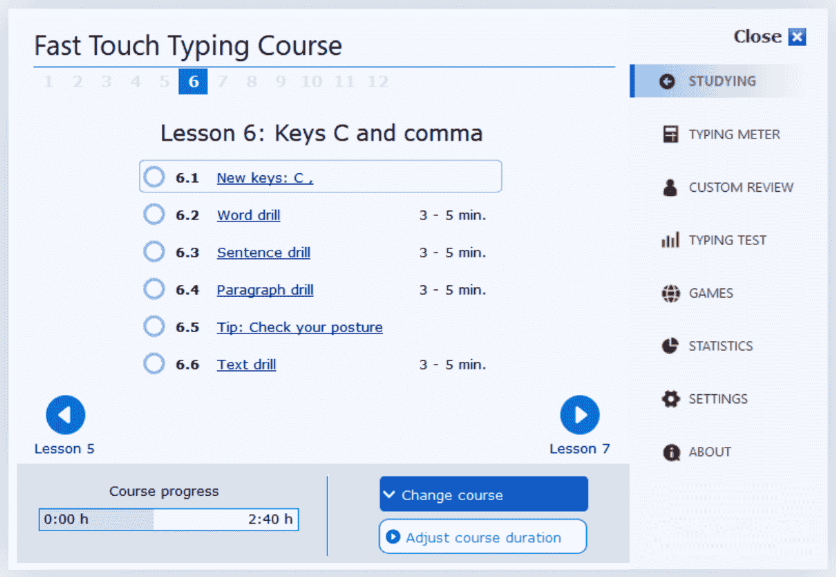Click the Statistics pie chart icon
This screenshot has height=577, width=836.
[670, 346]
